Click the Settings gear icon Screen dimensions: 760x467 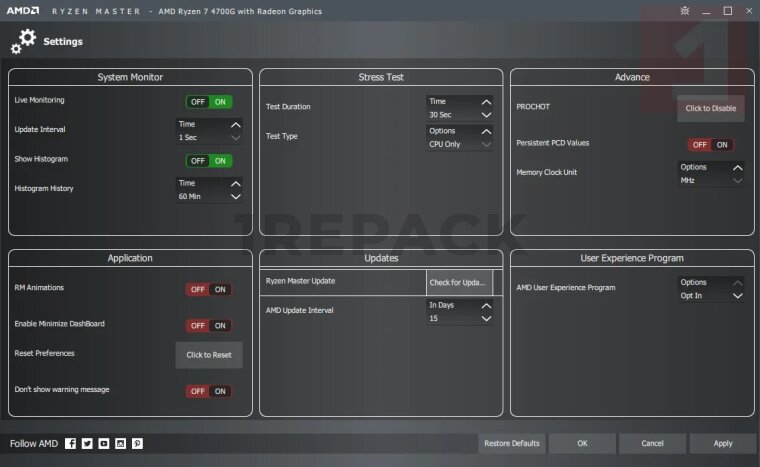24,41
